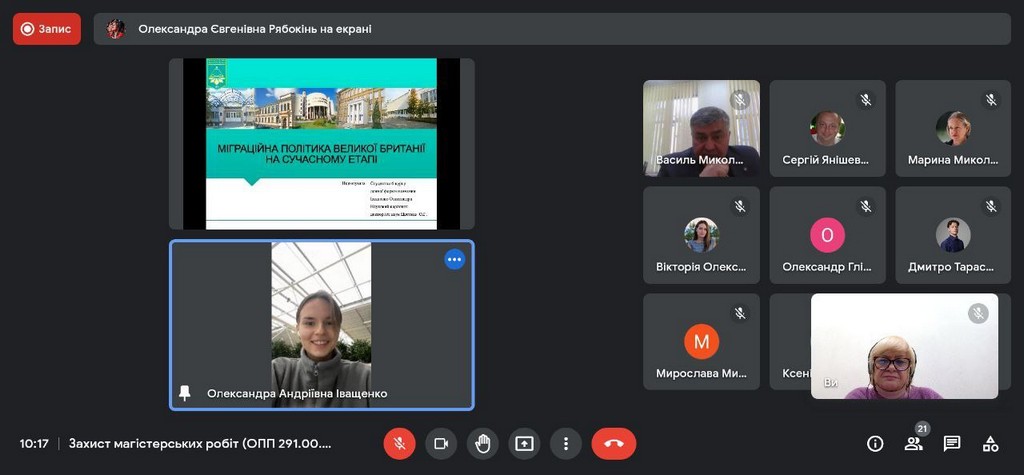Toggle the microphone mute button
This screenshot has width=1024, height=475.
pos(399,443)
